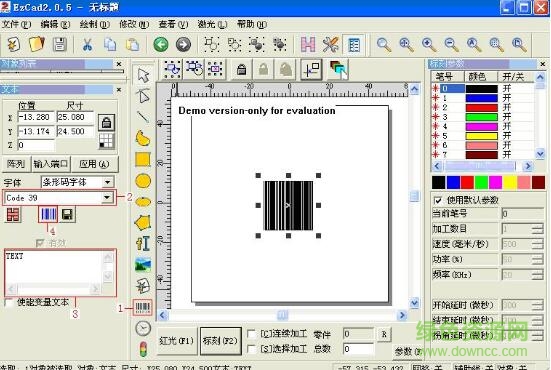Save document with the floppy disk icon

tap(60, 45)
